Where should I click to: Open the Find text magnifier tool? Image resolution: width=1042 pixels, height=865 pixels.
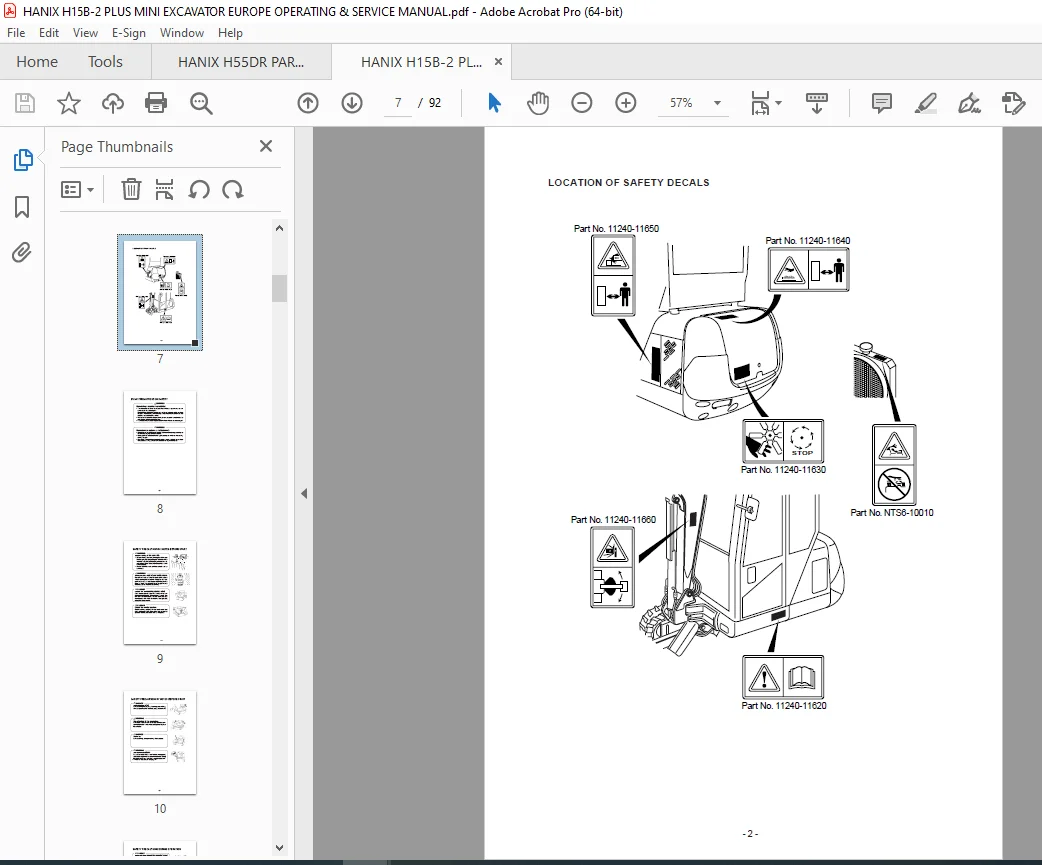tap(201, 103)
